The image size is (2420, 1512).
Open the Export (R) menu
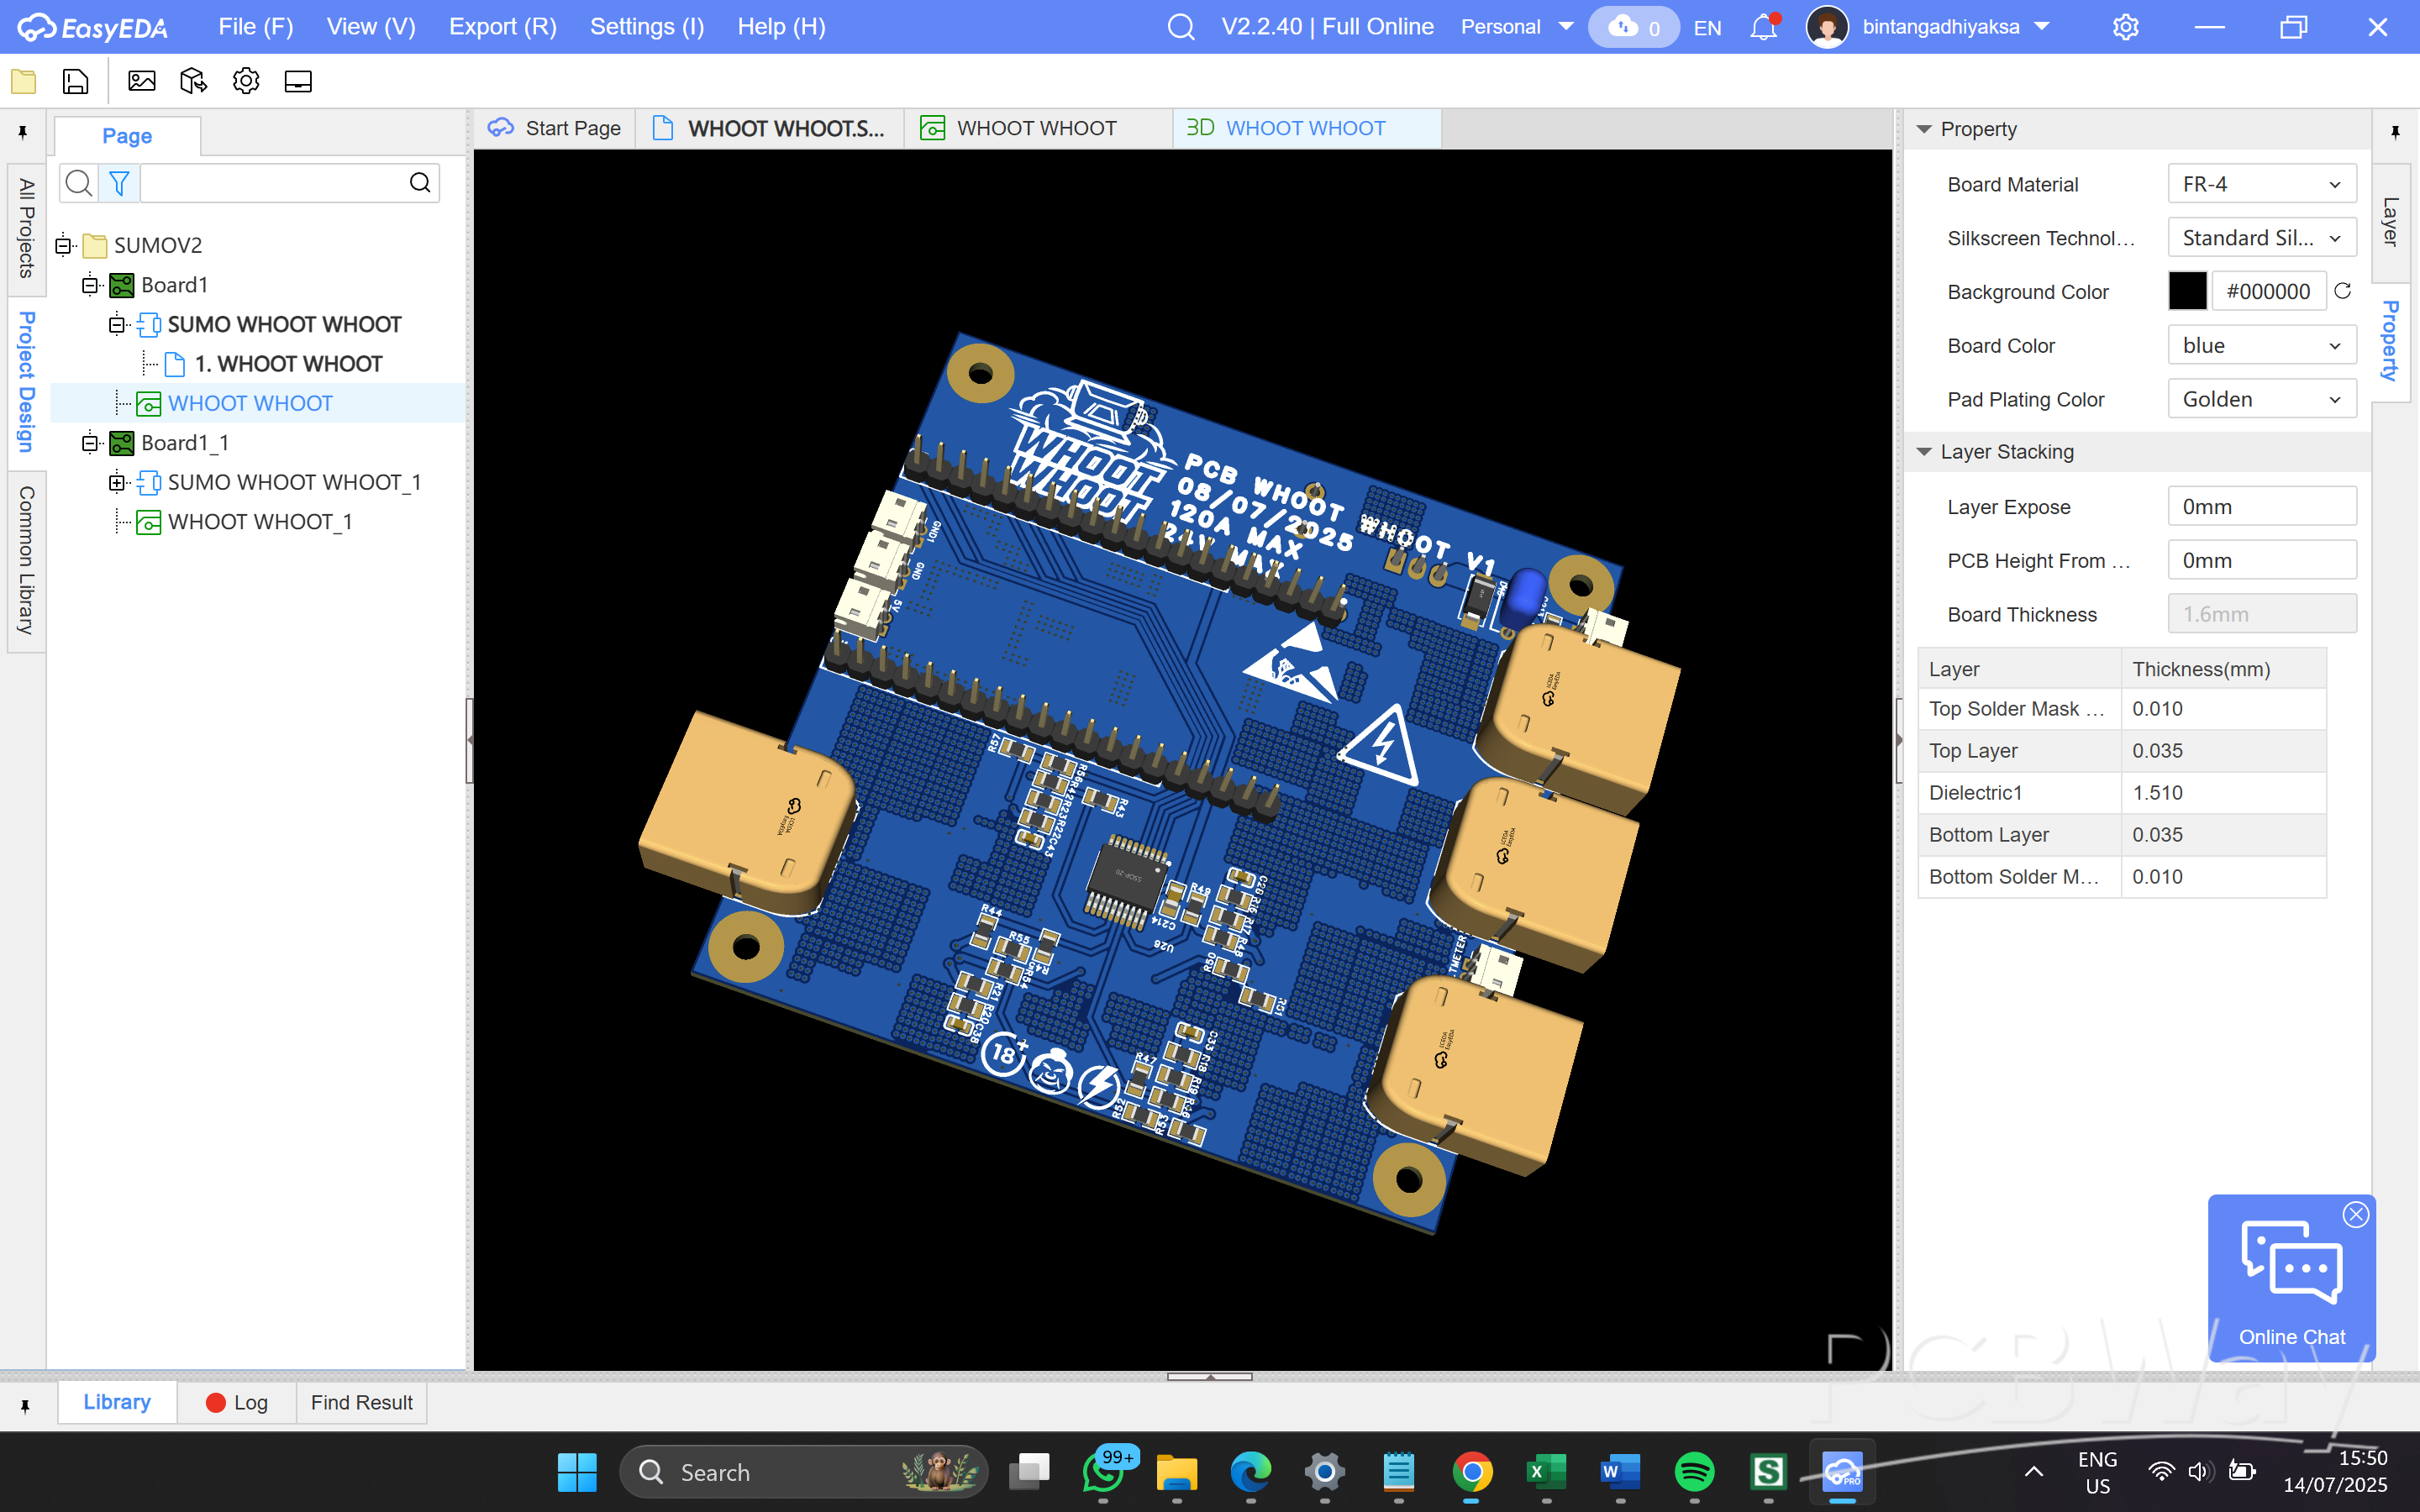(502, 27)
